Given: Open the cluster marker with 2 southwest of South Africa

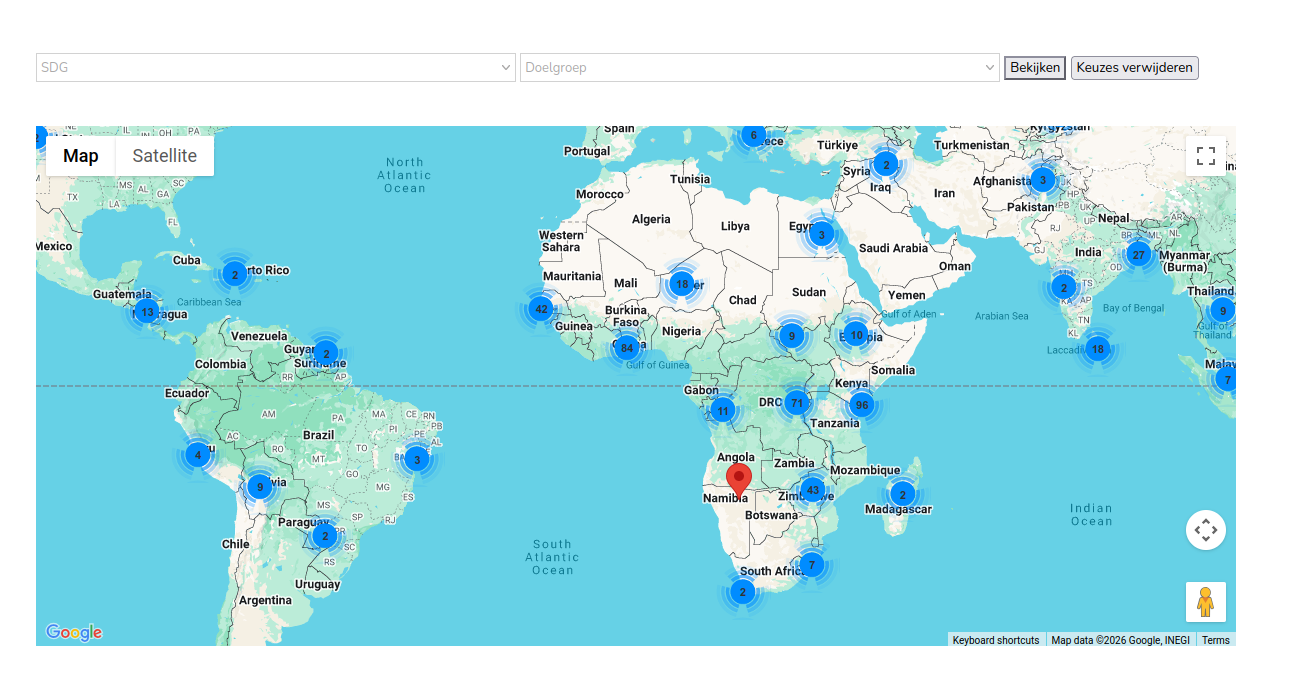Looking at the screenshot, I should point(742,592).
